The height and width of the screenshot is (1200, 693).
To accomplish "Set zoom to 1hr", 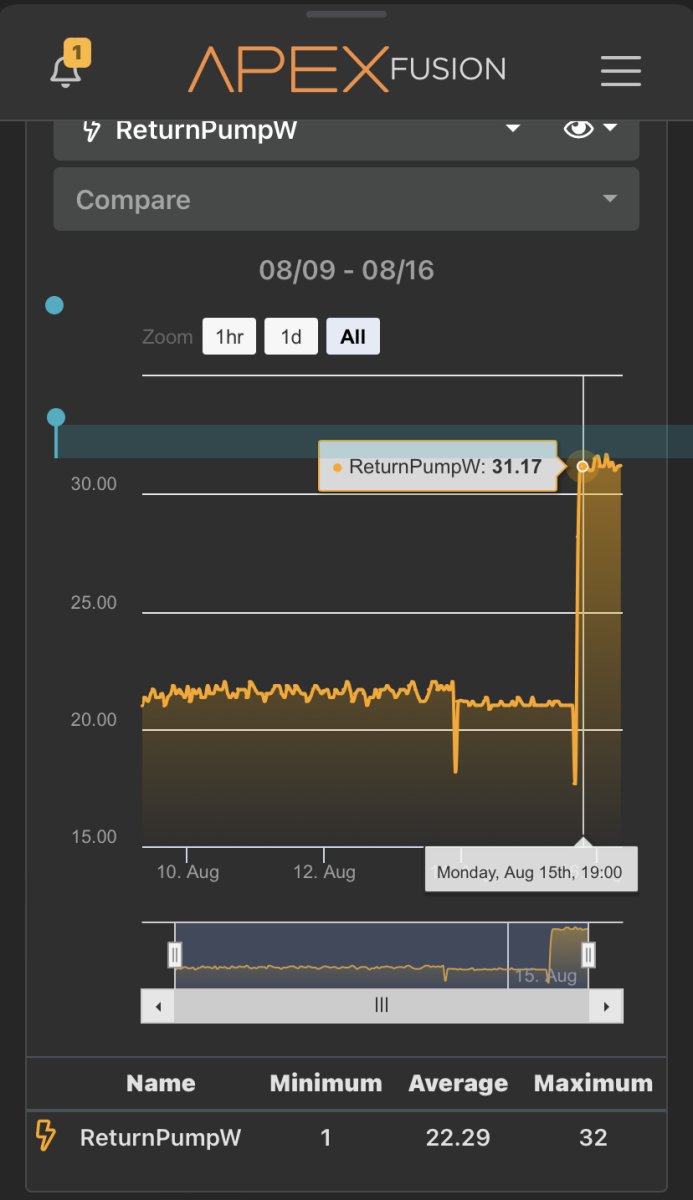I will tap(229, 337).
